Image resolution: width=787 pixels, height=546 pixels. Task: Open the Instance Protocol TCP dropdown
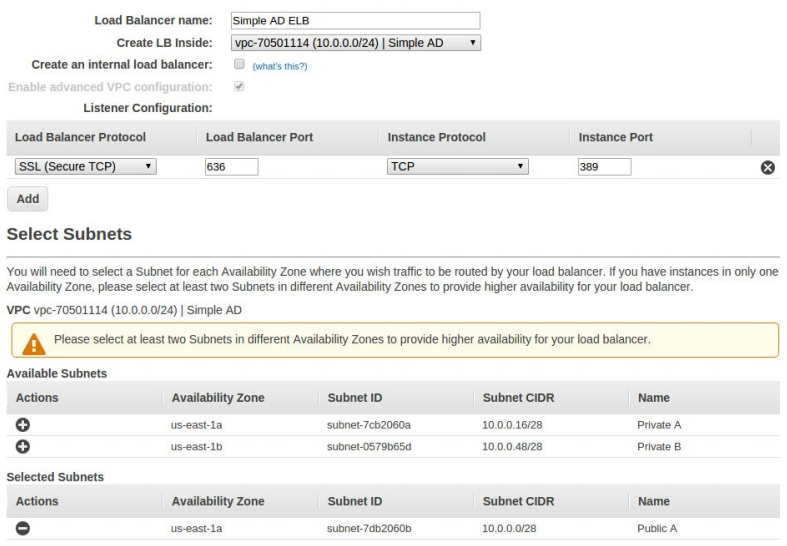pos(457,167)
